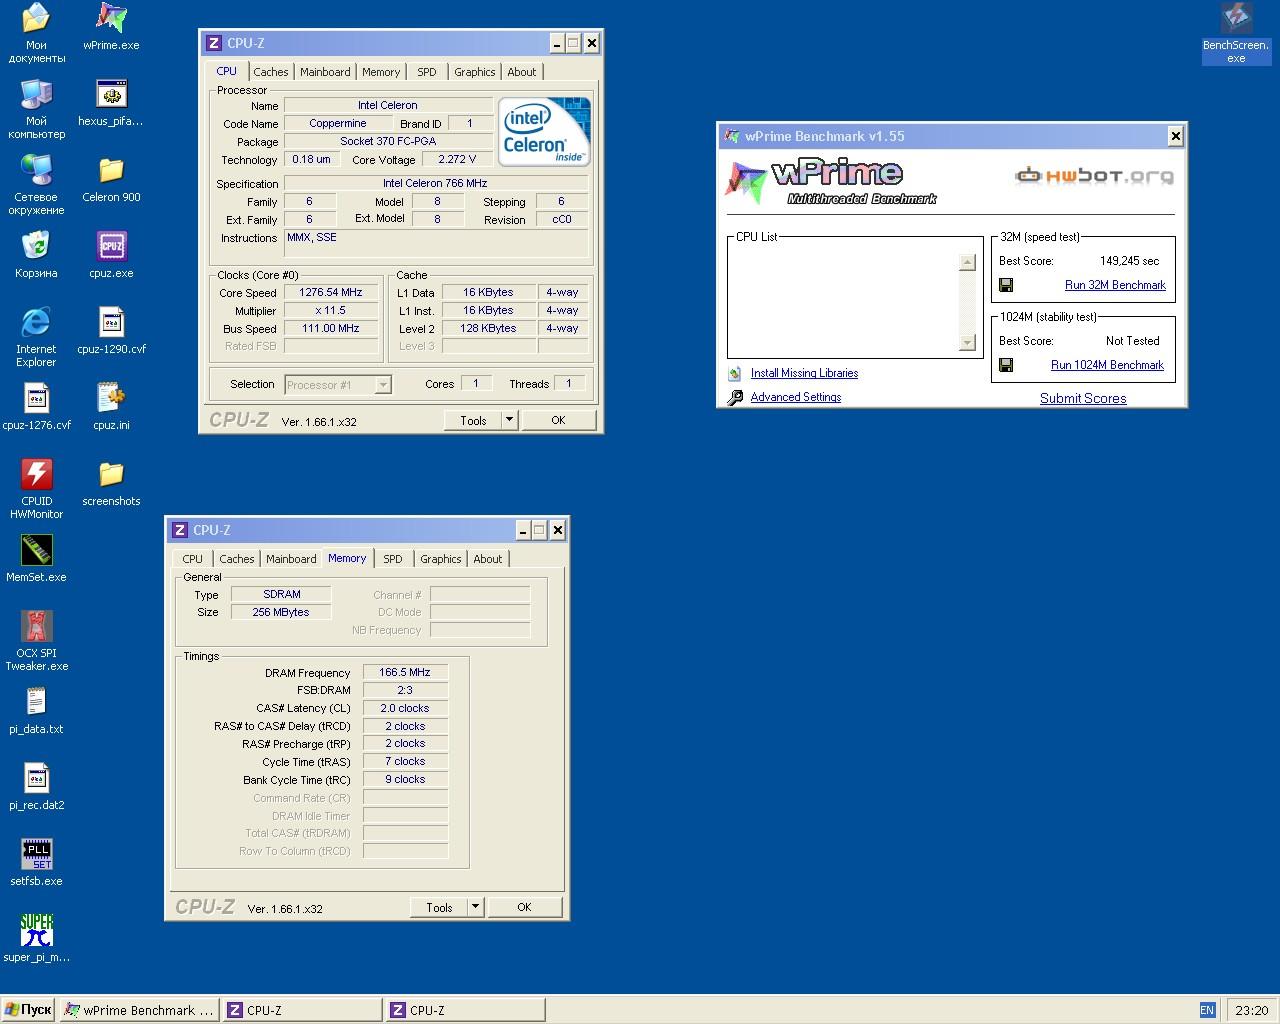Viewport: 1280px width, 1024px height.
Task: Click the Intel Celeron 766 MHz specification field
Action: click(x=435, y=183)
